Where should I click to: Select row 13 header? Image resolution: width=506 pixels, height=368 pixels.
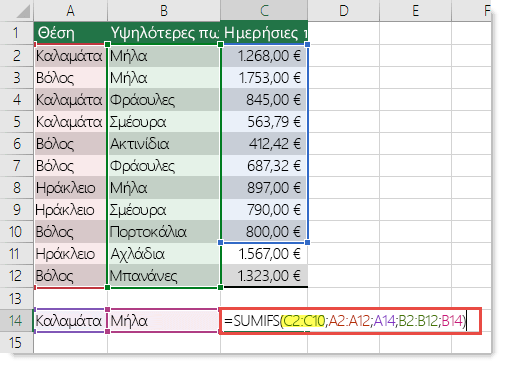pyautogui.click(x=17, y=298)
